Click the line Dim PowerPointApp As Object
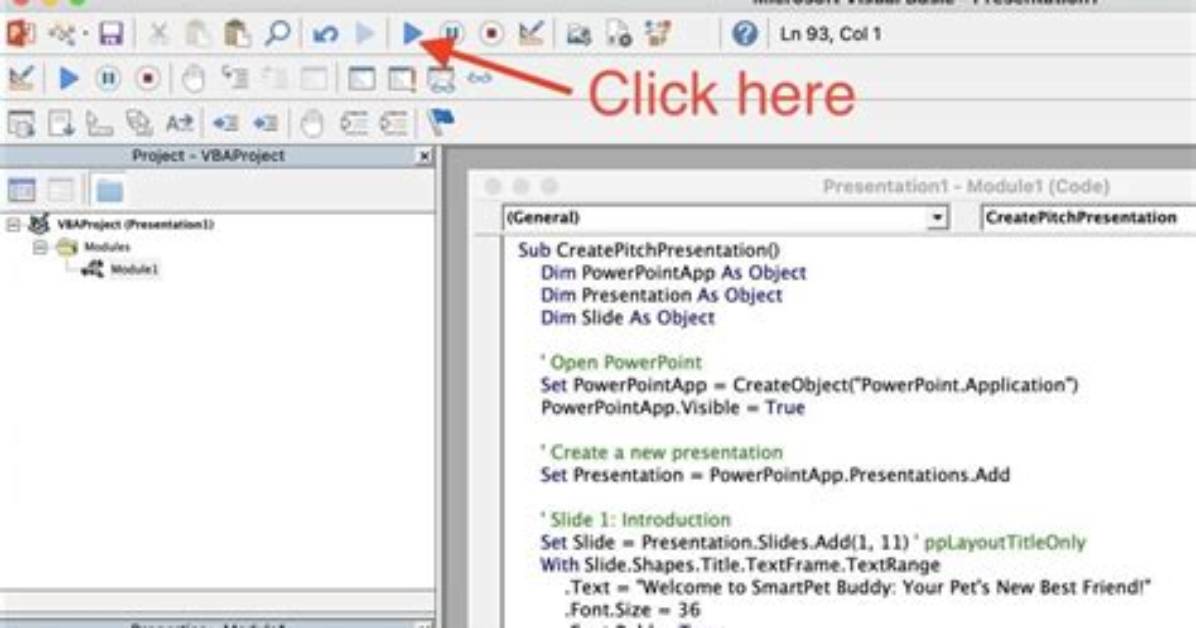Screen dimensions: 1196x628 click(x=673, y=272)
